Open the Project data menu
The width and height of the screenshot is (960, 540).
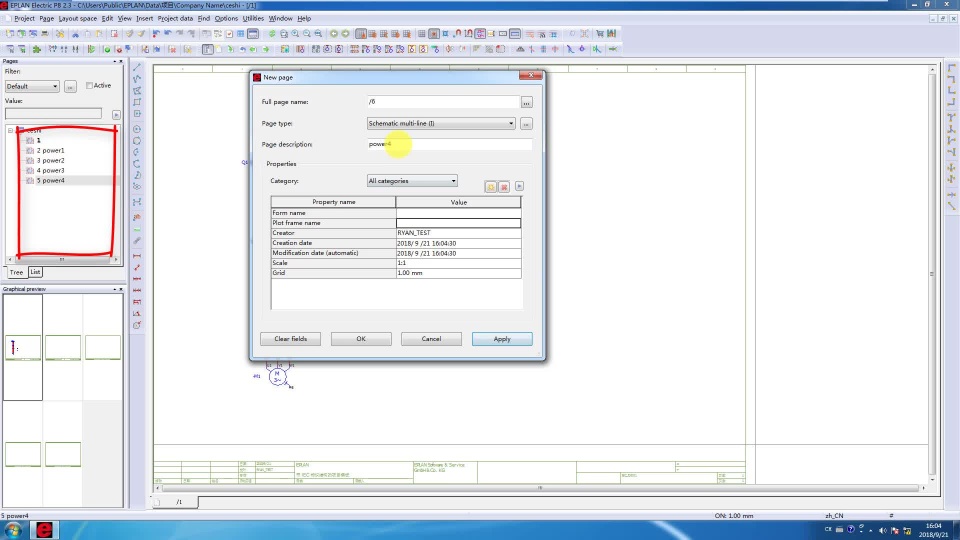pos(175,18)
